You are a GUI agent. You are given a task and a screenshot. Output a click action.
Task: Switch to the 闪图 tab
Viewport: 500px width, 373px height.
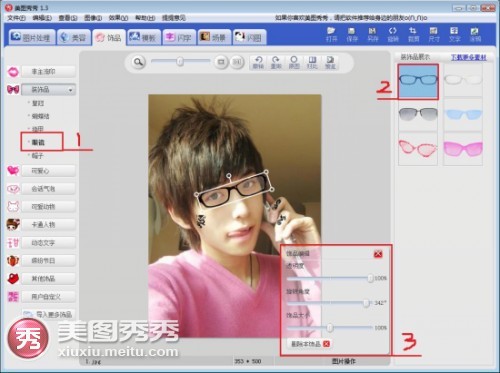point(249,37)
